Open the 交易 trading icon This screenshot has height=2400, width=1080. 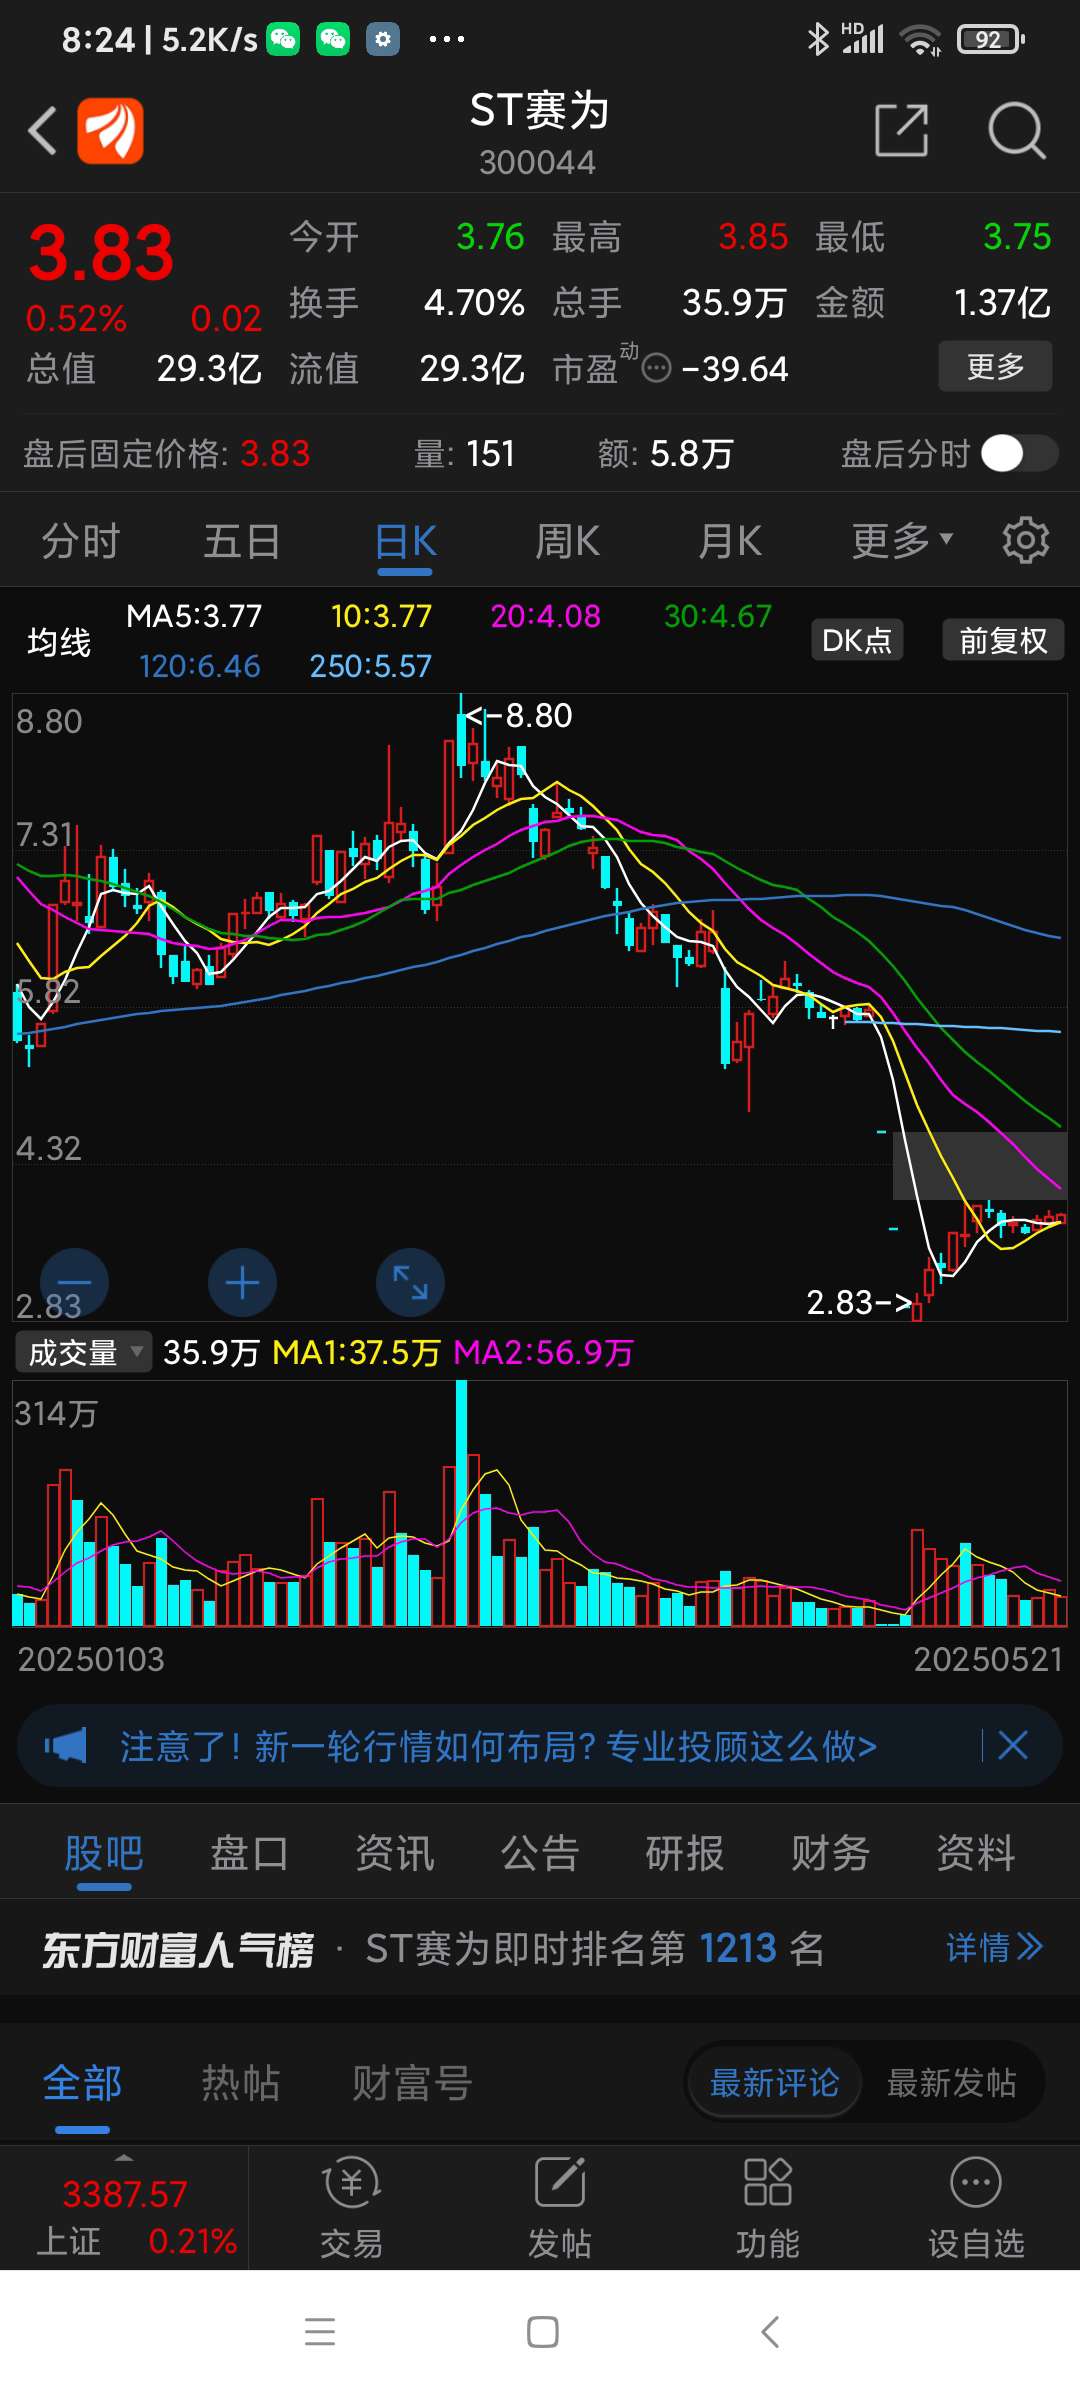[x=351, y=2207]
